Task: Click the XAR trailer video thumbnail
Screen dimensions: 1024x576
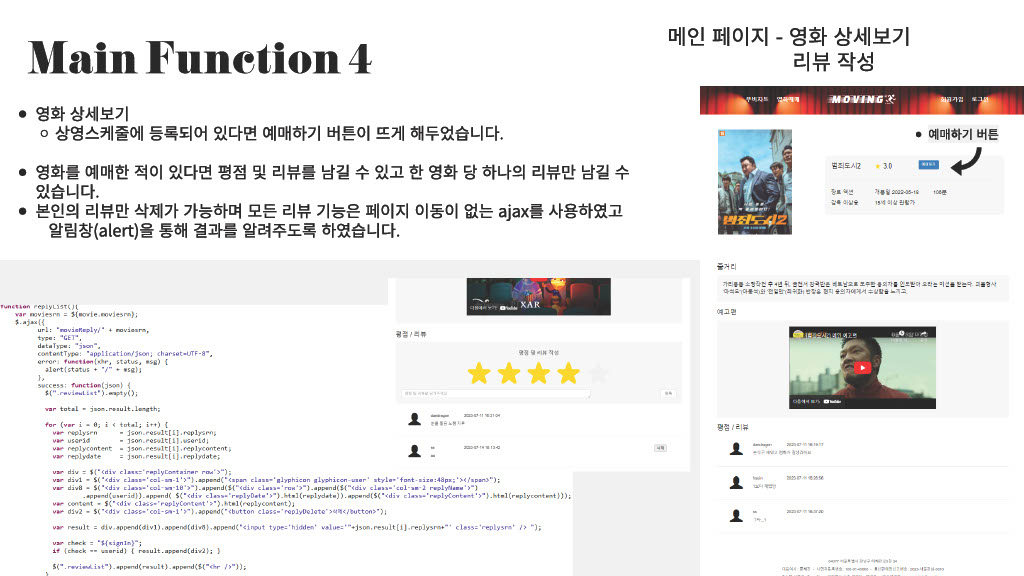Action: (x=539, y=296)
